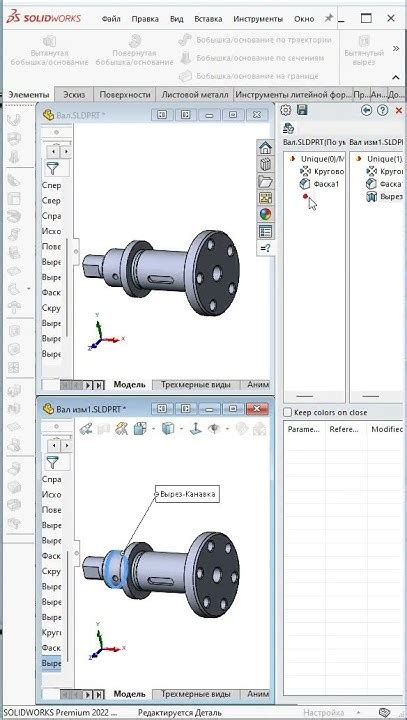Open the Инструменты menu
The width and height of the screenshot is (407, 720).
tap(258, 19)
